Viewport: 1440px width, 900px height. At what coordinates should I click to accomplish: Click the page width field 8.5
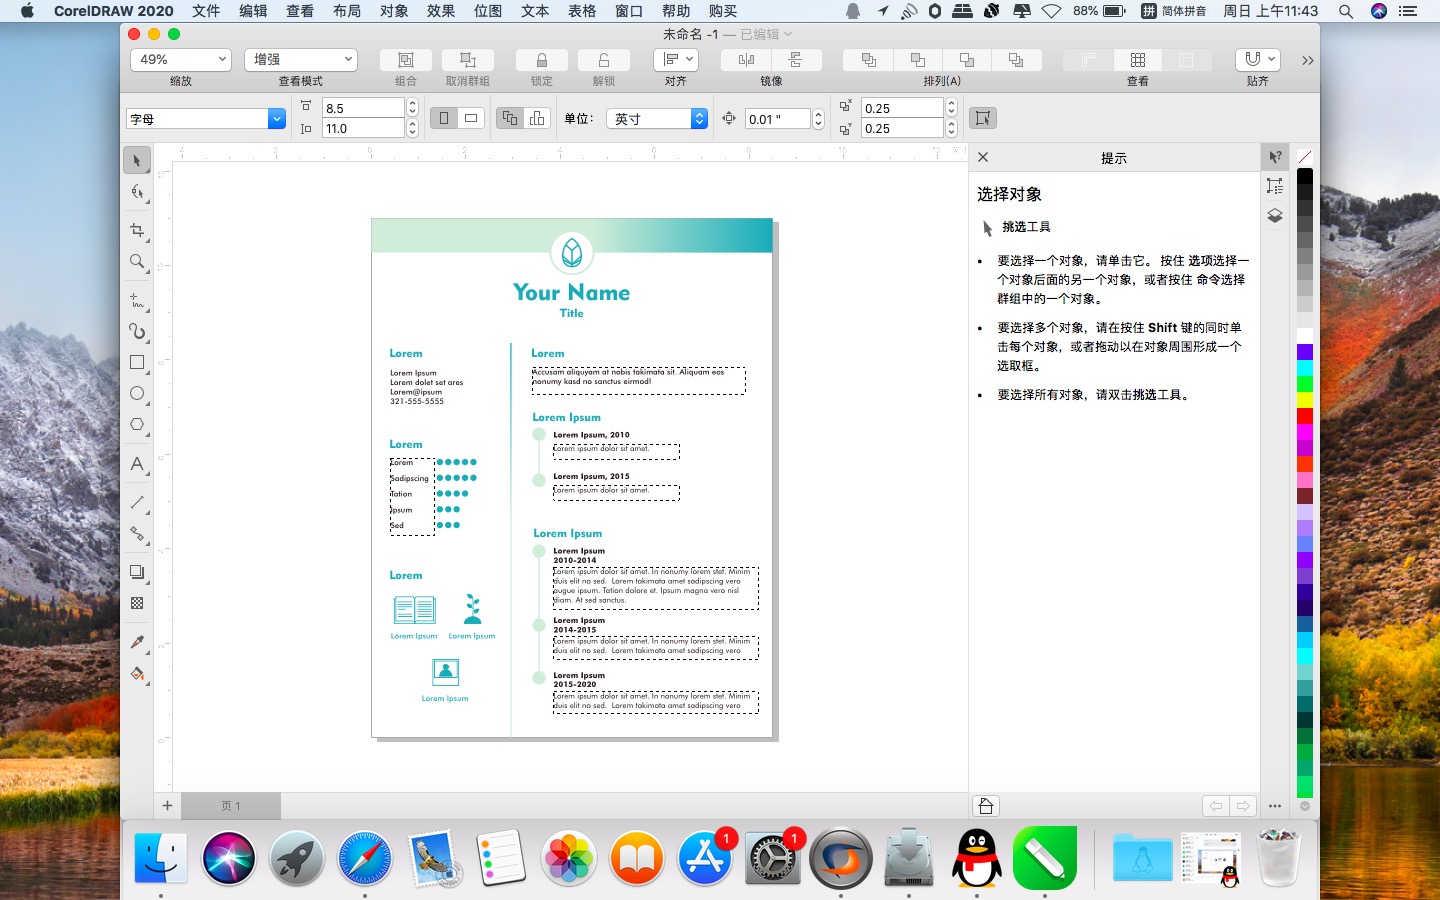[362, 108]
